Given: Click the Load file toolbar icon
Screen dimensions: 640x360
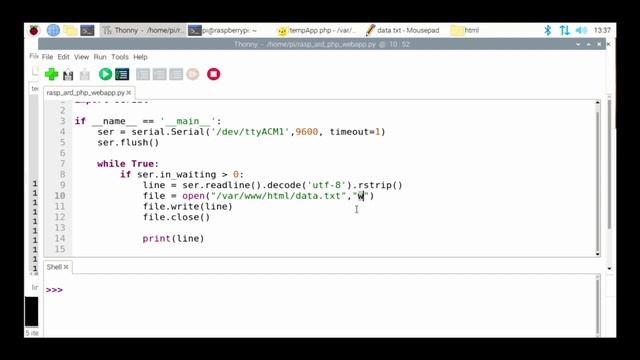Looking at the screenshot, I should 68,74.
